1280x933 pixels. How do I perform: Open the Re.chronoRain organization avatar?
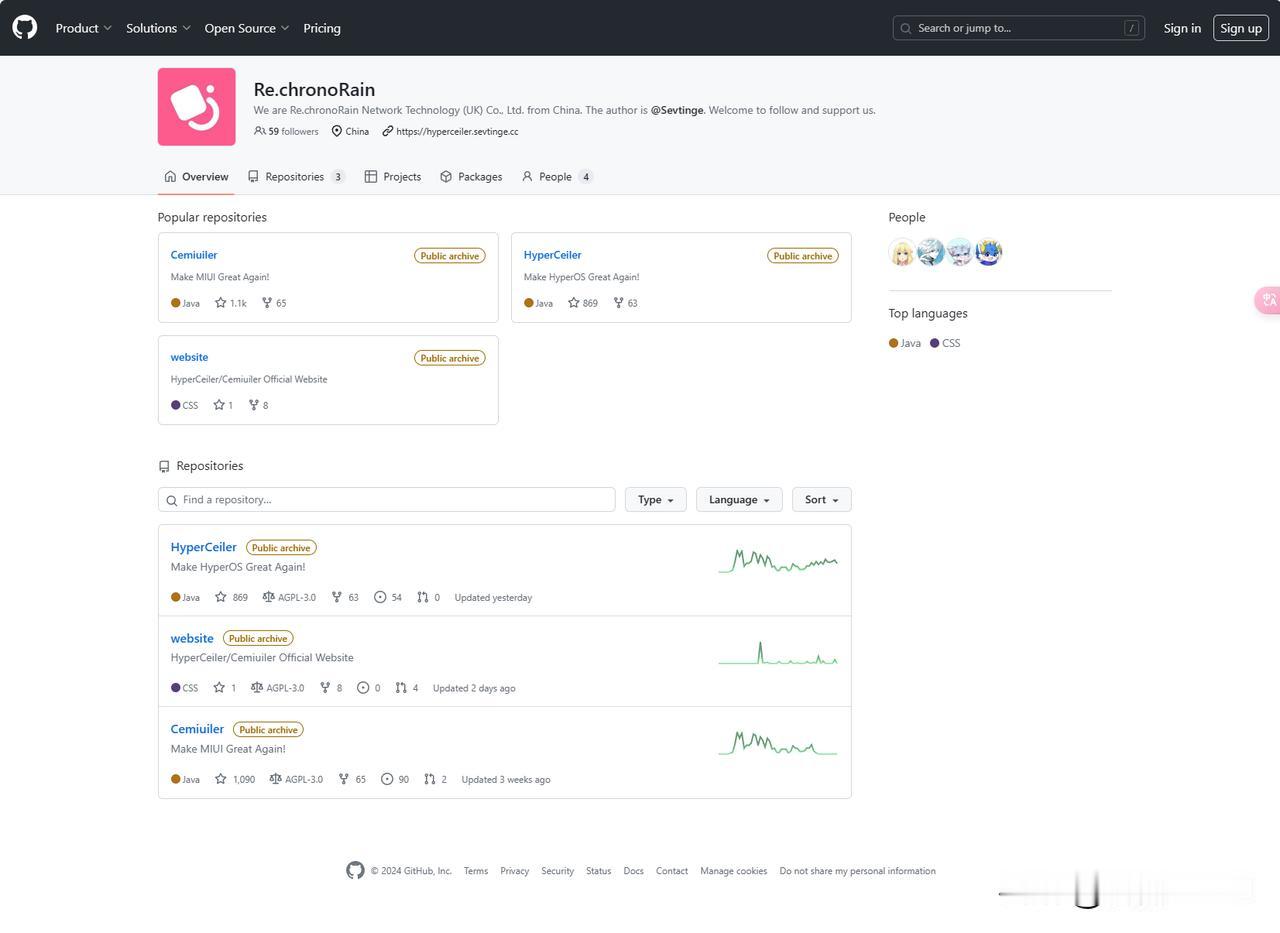pyautogui.click(x=196, y=107)
